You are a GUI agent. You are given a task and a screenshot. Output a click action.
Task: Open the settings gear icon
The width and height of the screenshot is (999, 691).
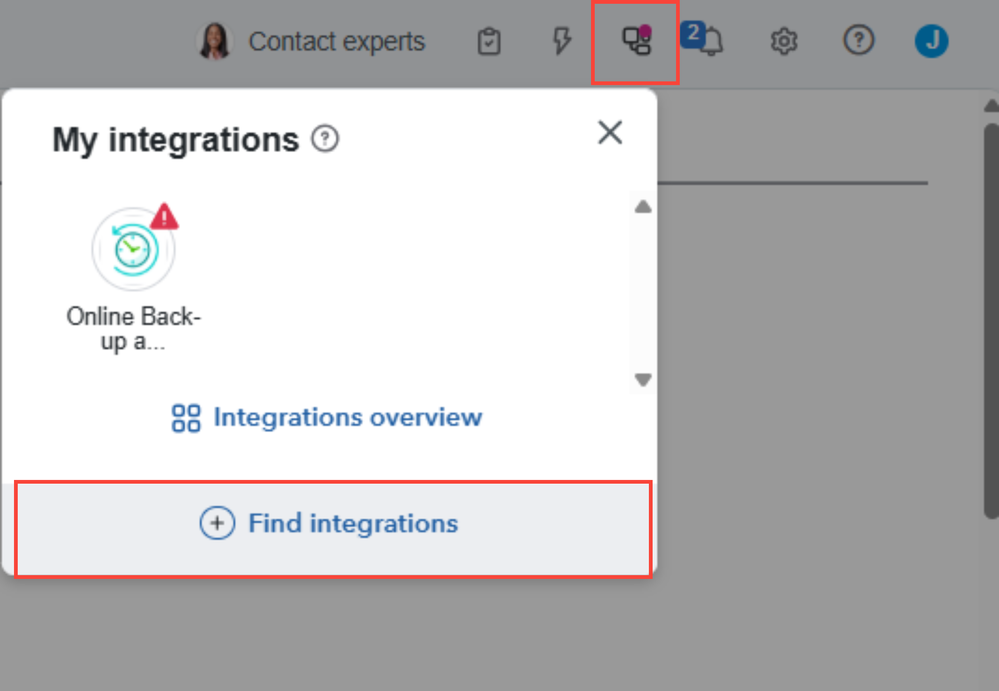click(783, 41)
